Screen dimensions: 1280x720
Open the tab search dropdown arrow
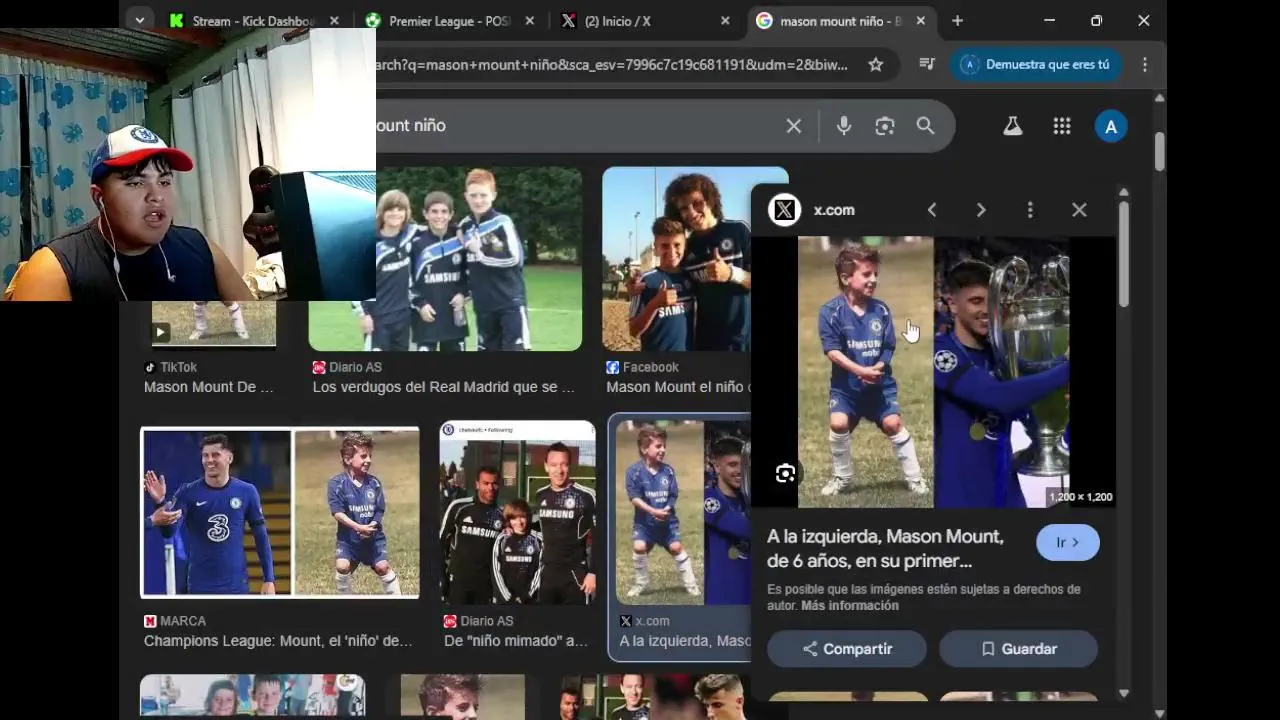tap(140, 20)
